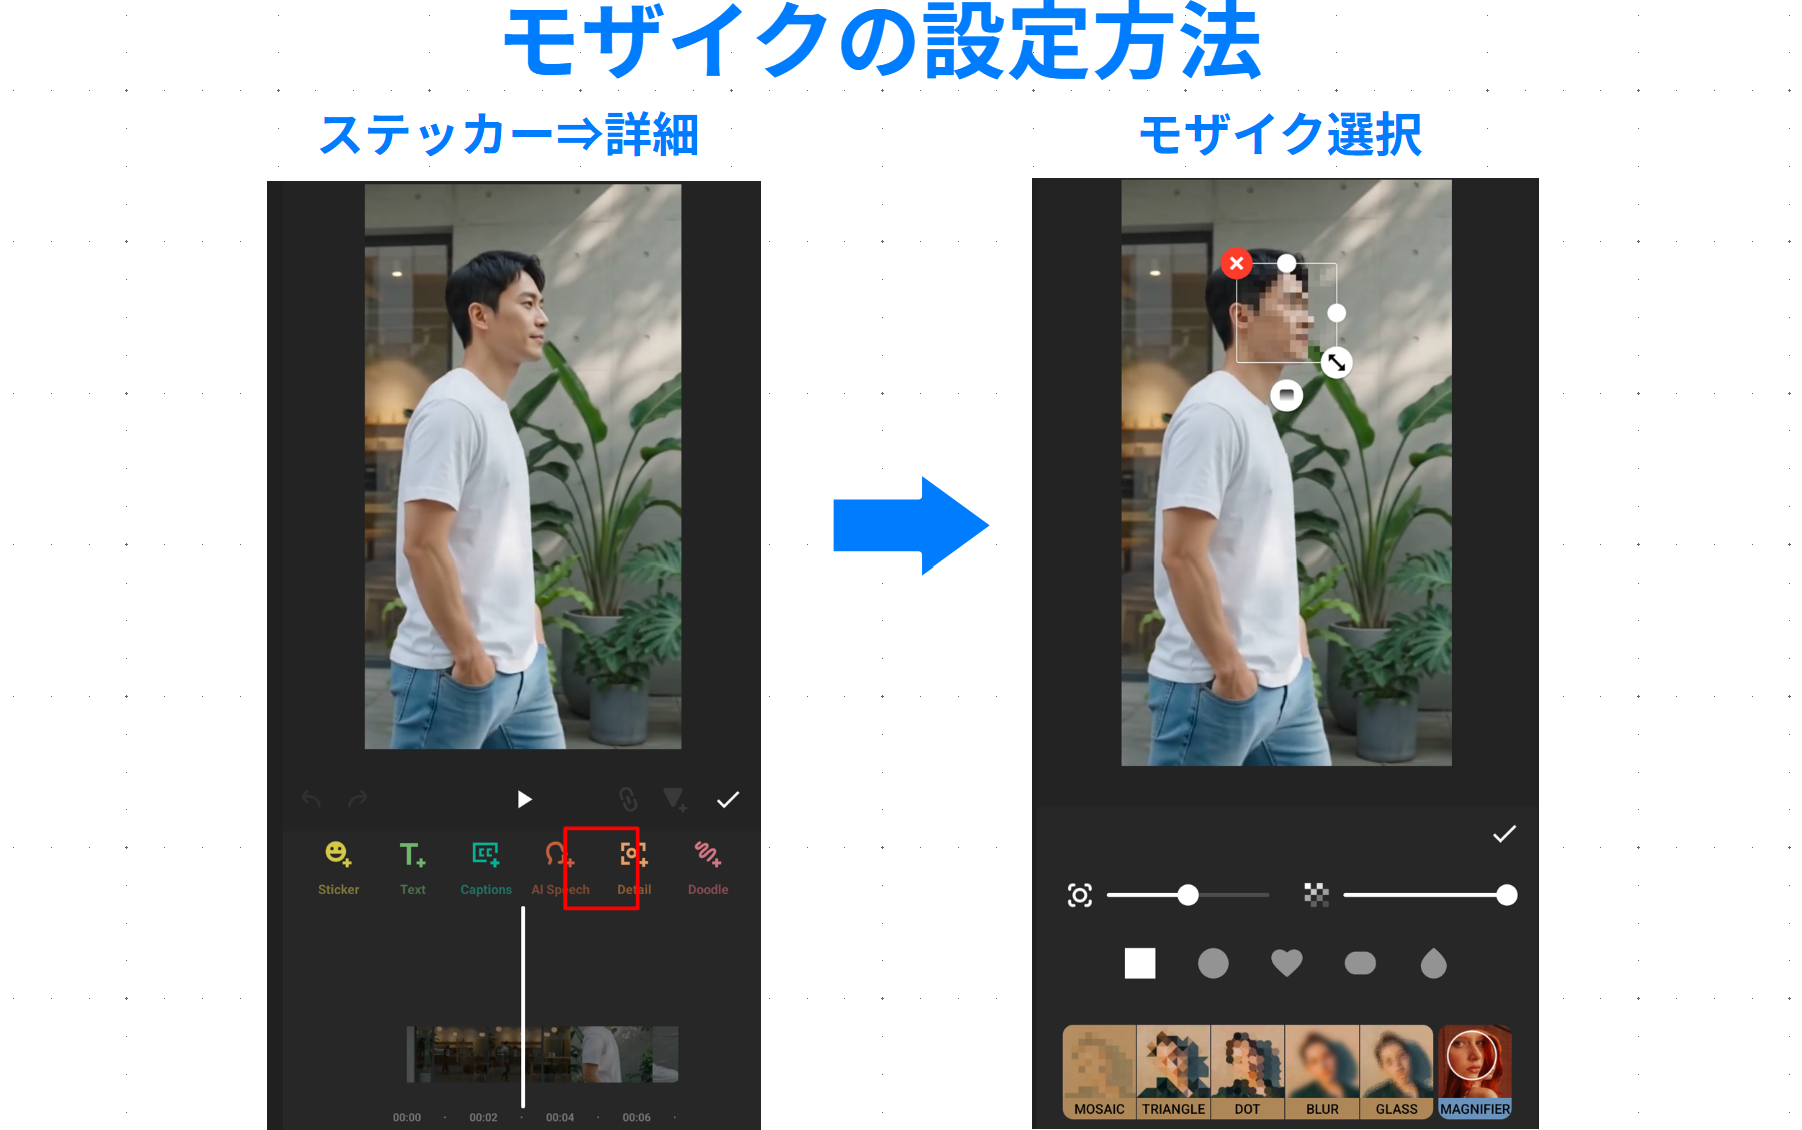The height and width of the screenshot is (1130, 1802).
Task: Select the DOT effect style
Action: pos(1247,1071)
